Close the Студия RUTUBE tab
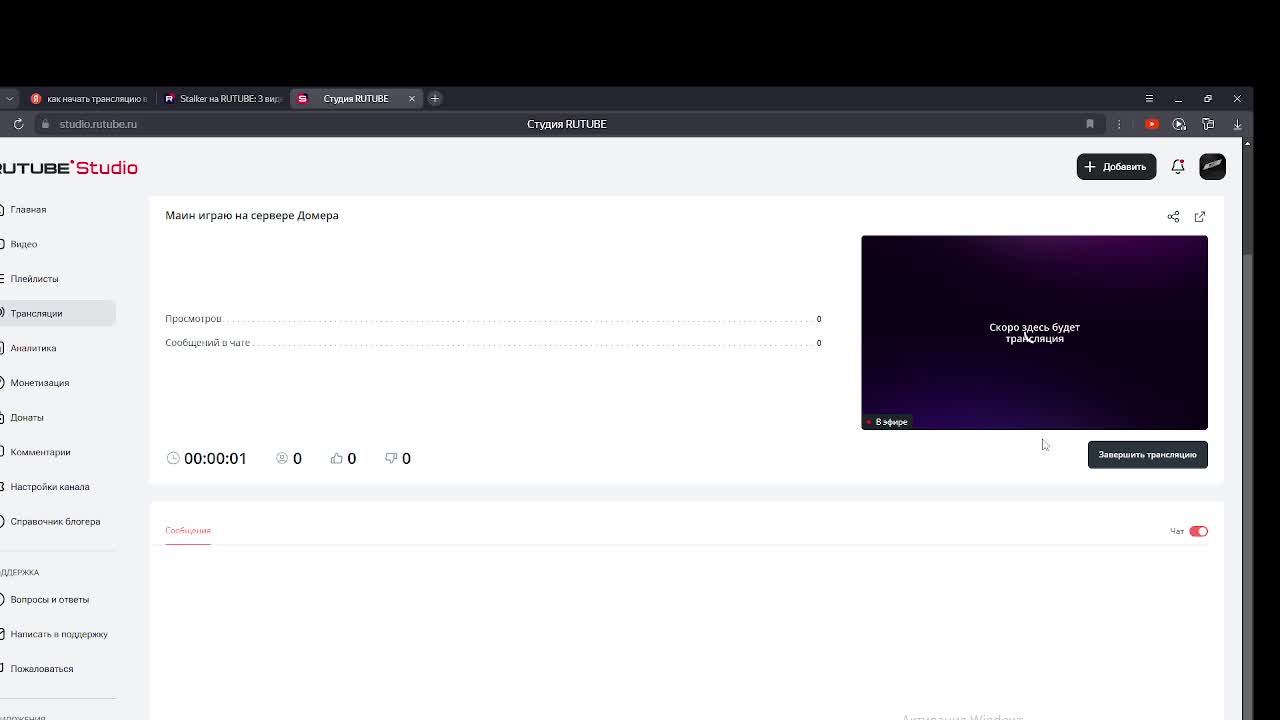The image size is (1280, 720). pyautogui.click(x=411, y=98)
